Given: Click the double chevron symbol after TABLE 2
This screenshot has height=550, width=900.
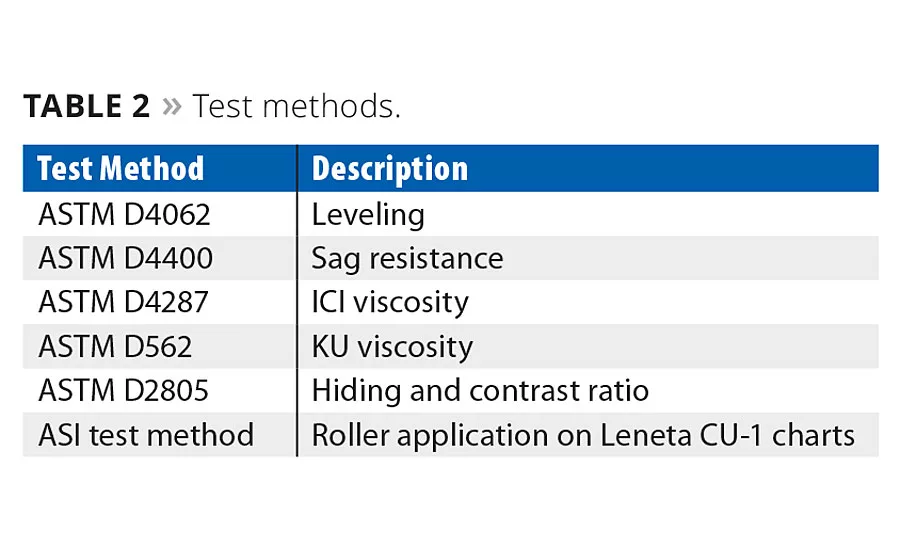Looking at the screenshot, I should pos(171,106).
